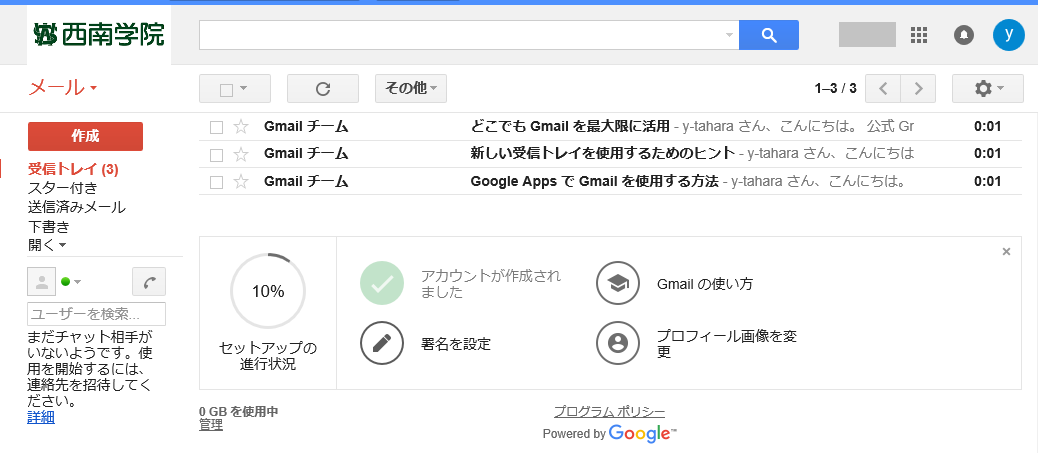Open the スター付き folder
Image resolution: width=1038 pixels, height=453 pixels.
click(x=62, y=188)
